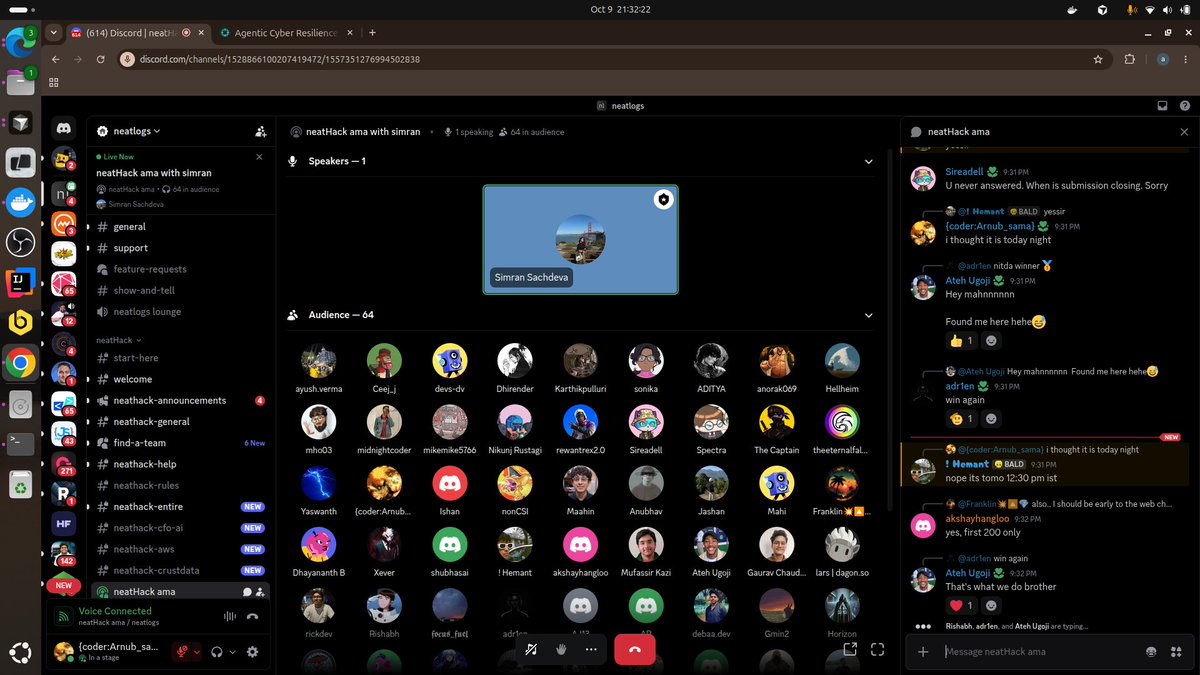Click the Message neatHack ama input field

[x=1040, y=652]
